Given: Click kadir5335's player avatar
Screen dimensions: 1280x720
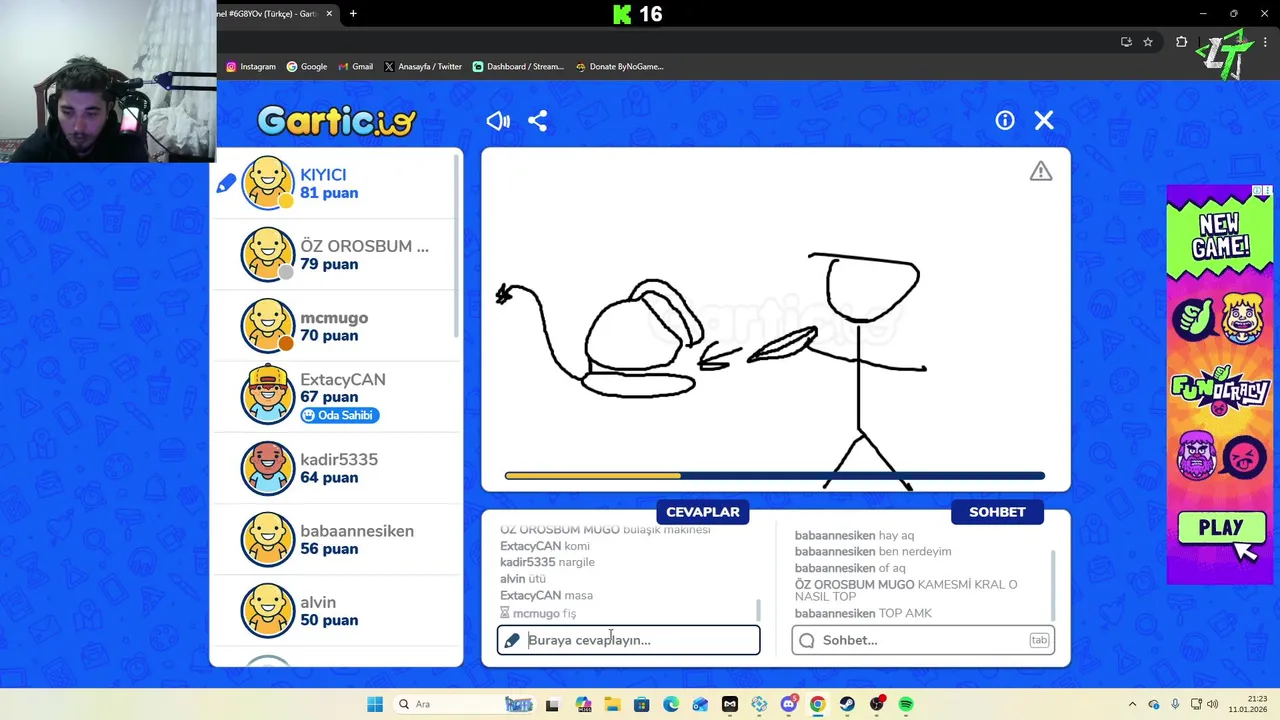Looking at the screenshot, I should pos(268,468).
